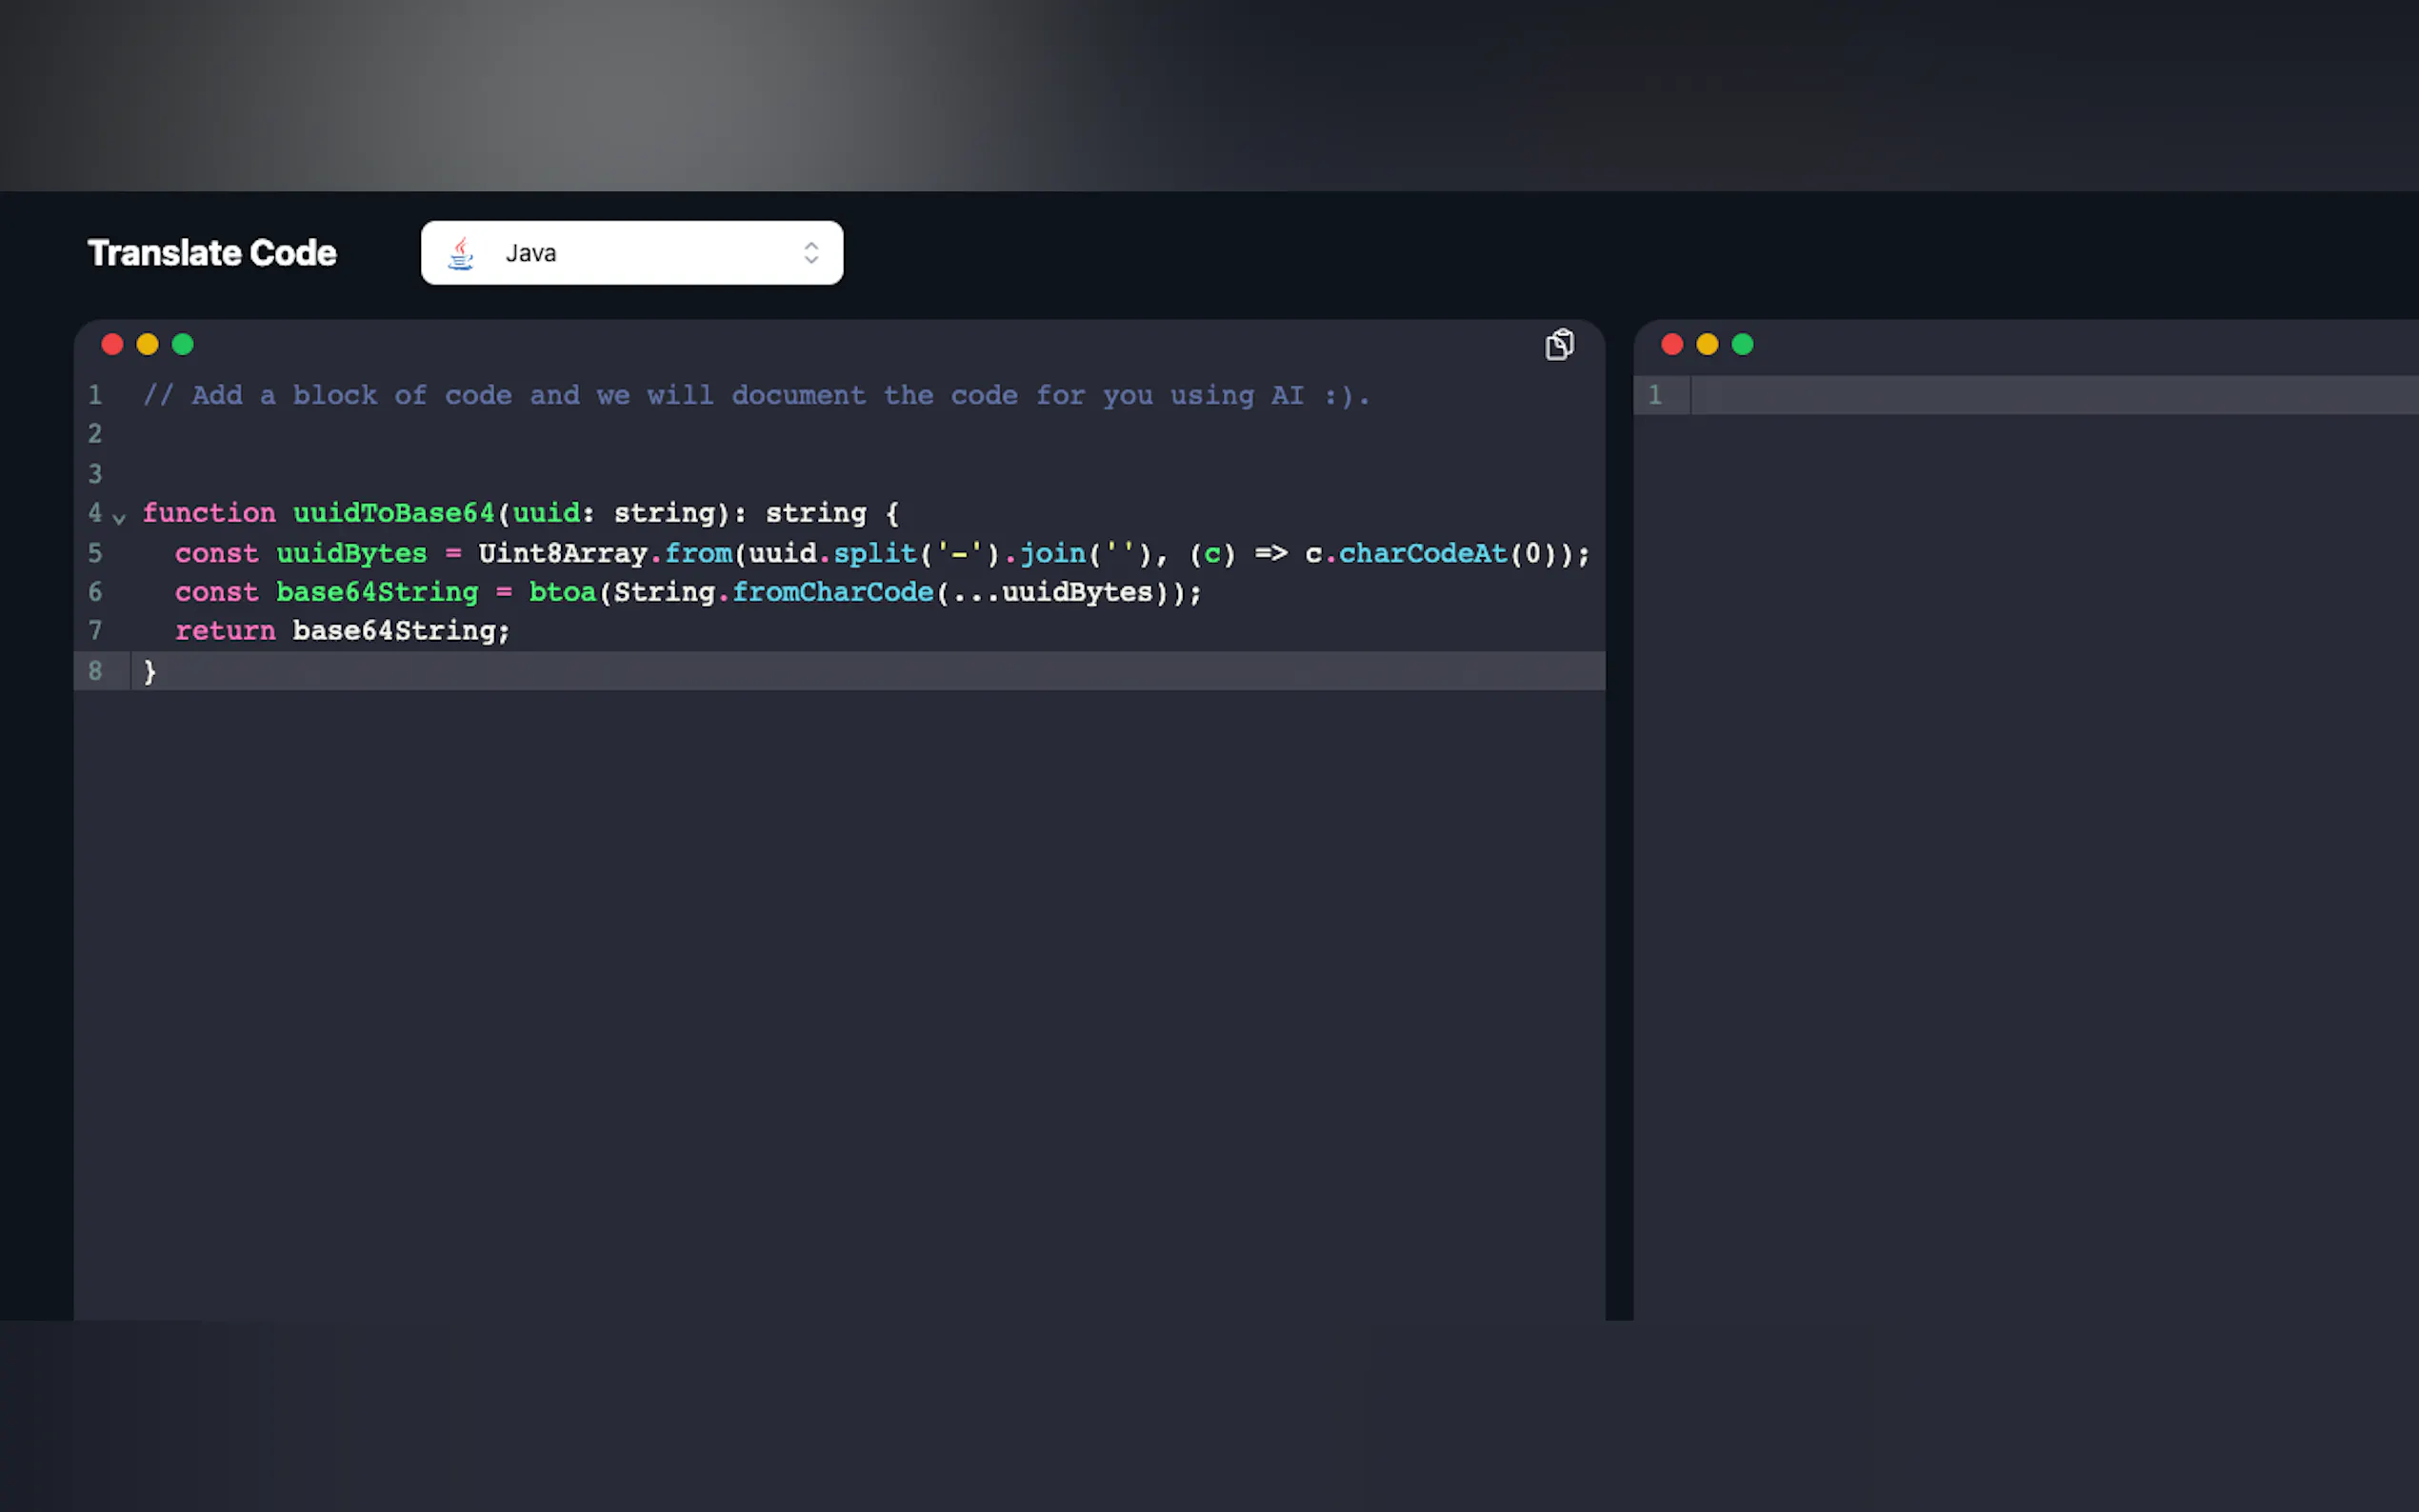Image resolution: width=2419 pixels, height=1512 pixels.
Task: Click green dot in right output panel
Action: tap(1742, 344)
